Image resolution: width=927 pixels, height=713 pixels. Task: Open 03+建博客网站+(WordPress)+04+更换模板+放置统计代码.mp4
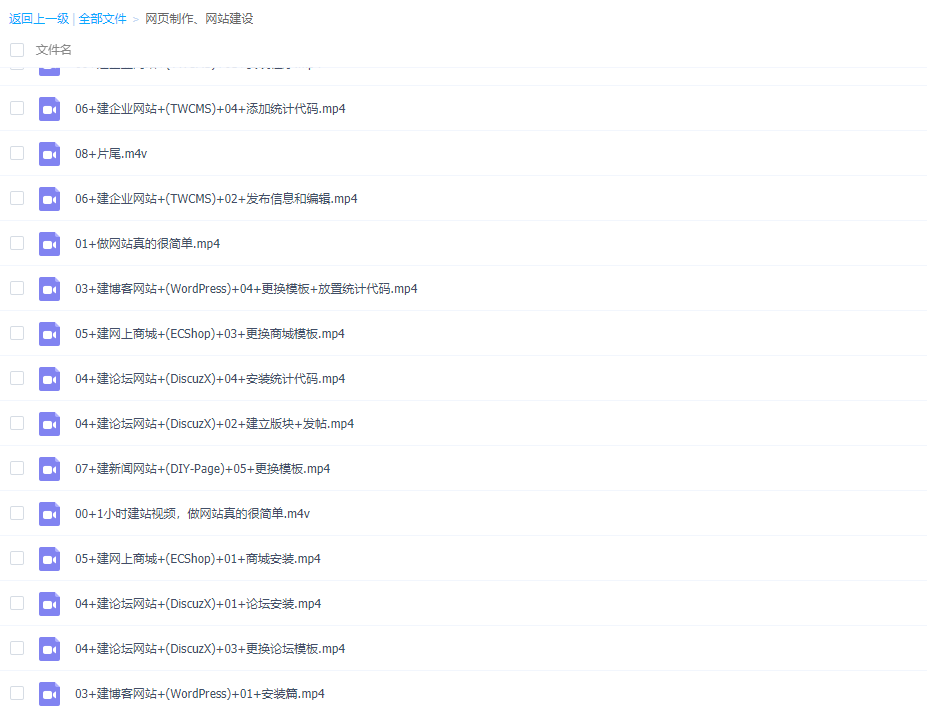tap(246, 288)
